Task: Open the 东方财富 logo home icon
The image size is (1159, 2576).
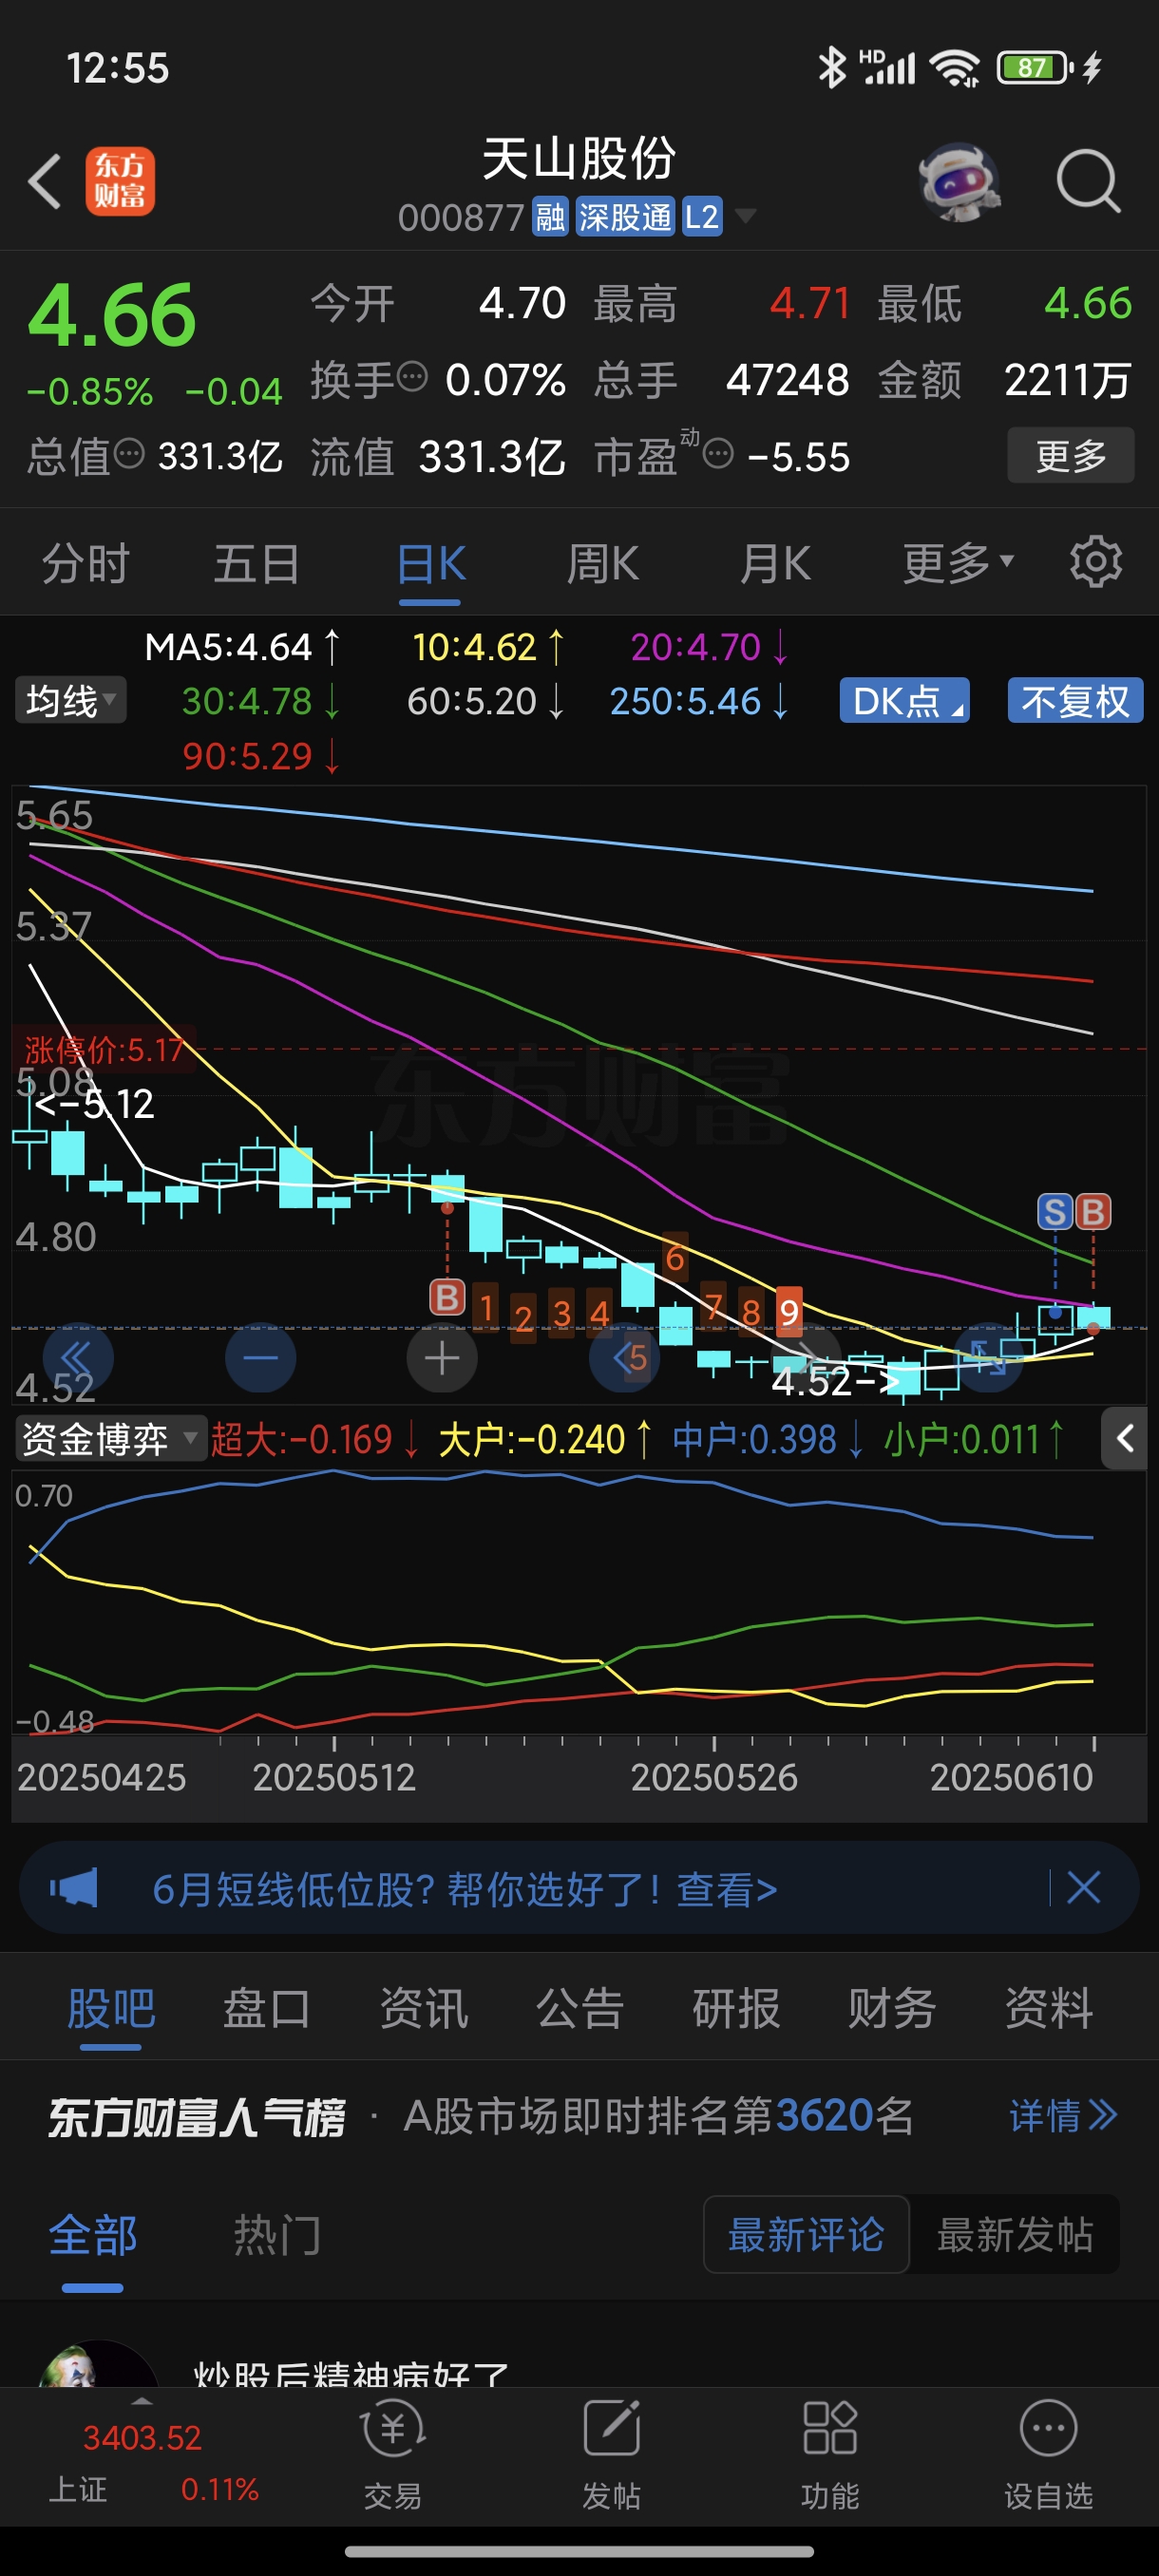Action: (x=120, y=181)
